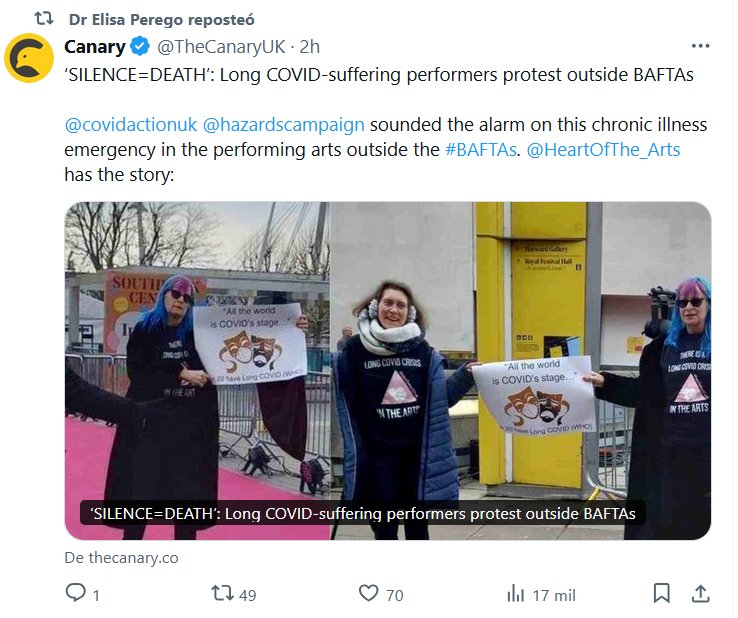Open the @covidactionuk mention
This screenshot has width=738, height=618.
coord(131,125)
